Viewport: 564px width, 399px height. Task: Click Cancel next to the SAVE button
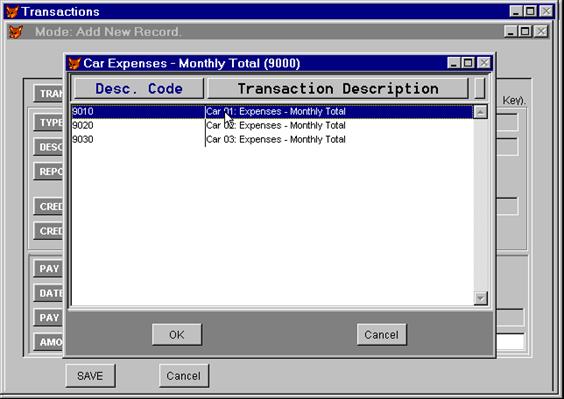coord(183,376)
